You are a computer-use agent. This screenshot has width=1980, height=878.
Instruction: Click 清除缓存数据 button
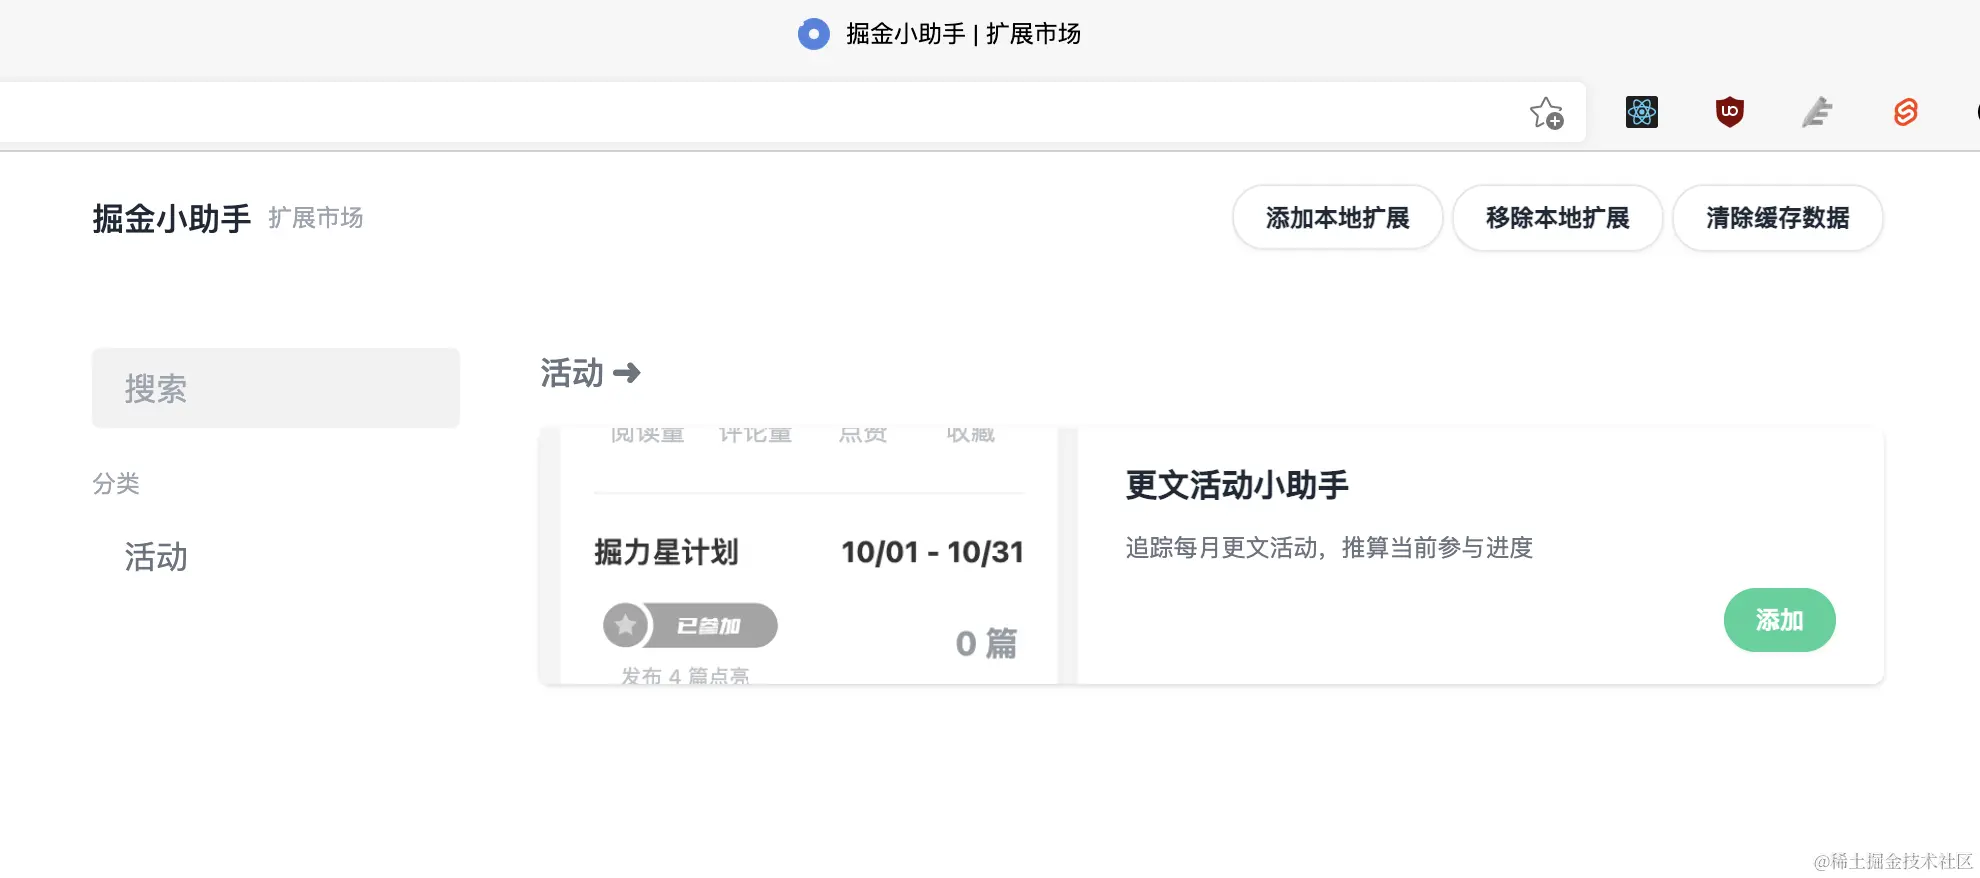(x=1777, y=218)
